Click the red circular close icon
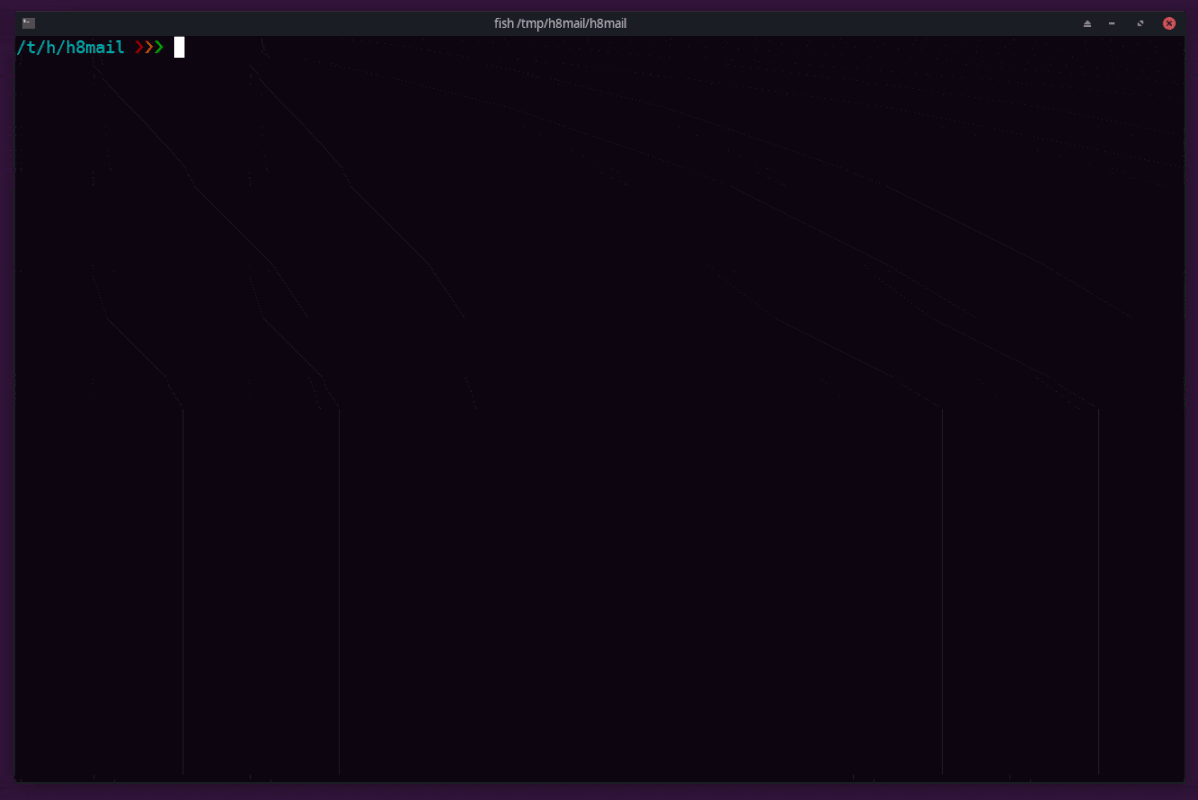Screen dimensions: 1198x800 tap(1168, 22)
